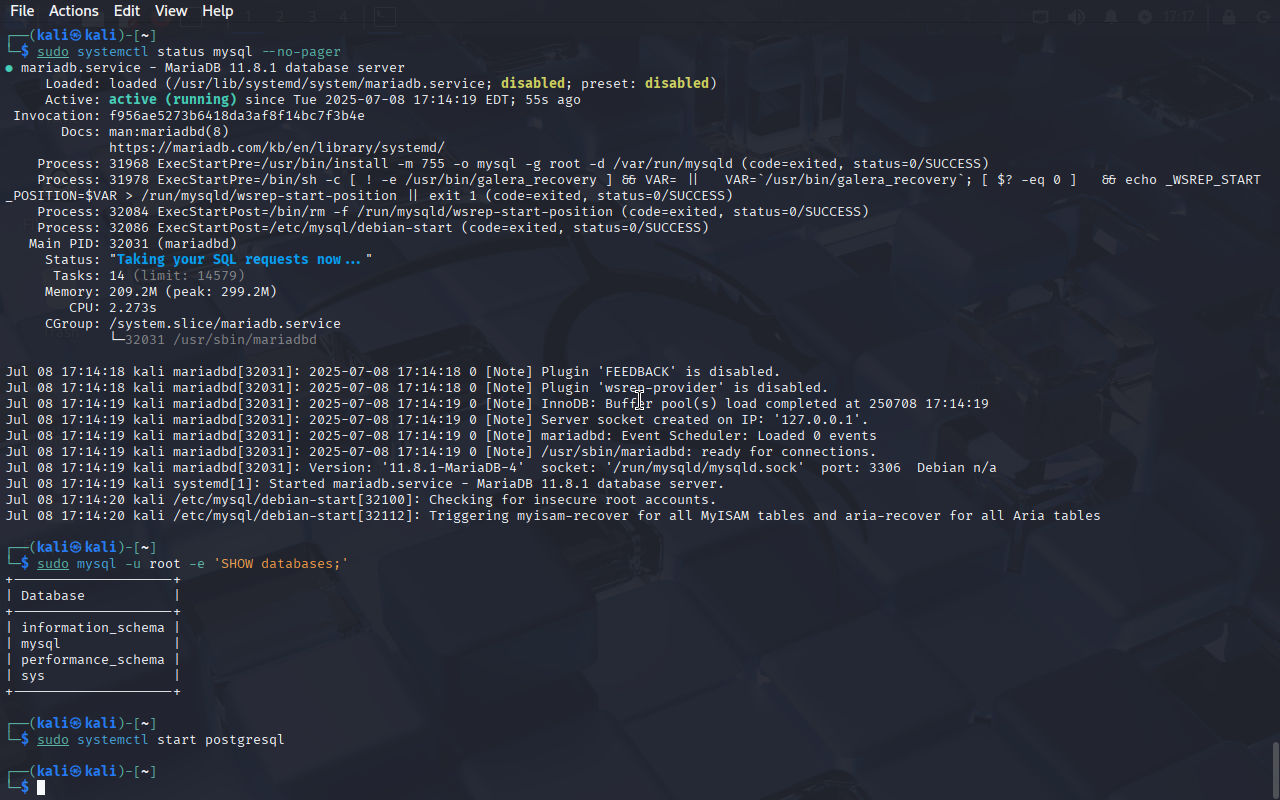The image size is (1280, 800).
Task: Switch to workspace 4 in the panel
Action: 343,17
